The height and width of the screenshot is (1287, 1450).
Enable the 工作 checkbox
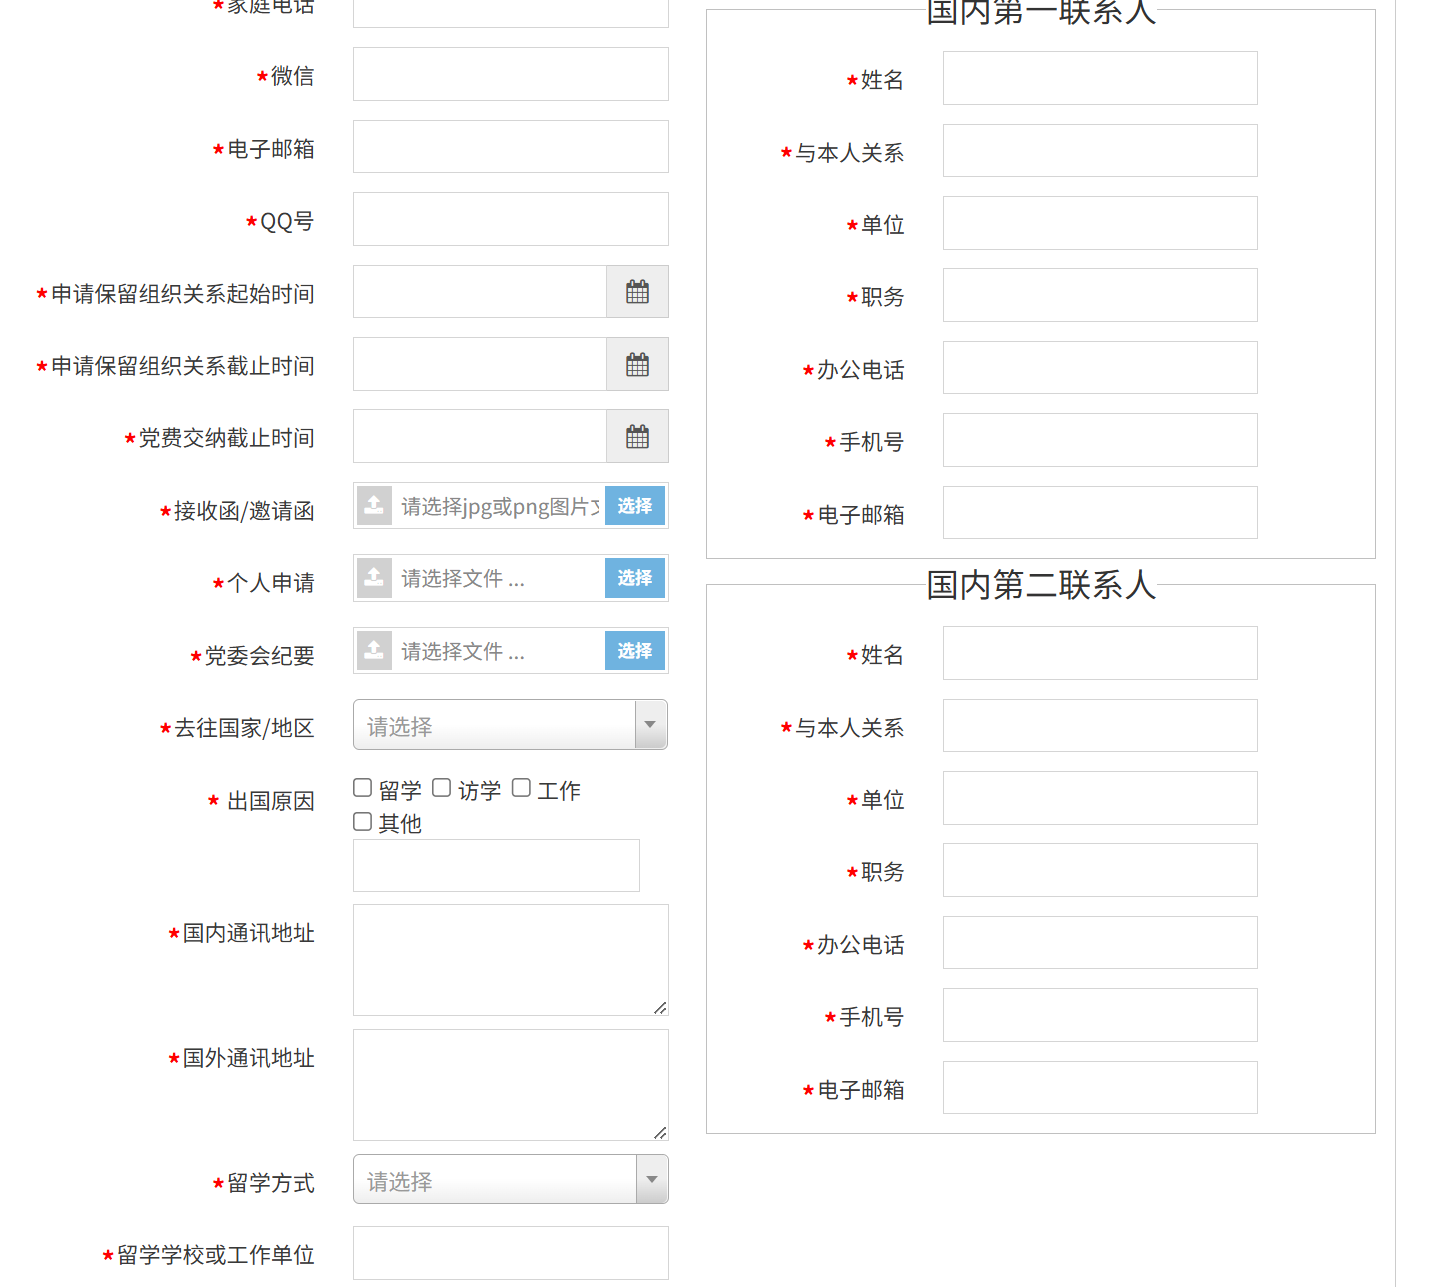tap(521, 789)
